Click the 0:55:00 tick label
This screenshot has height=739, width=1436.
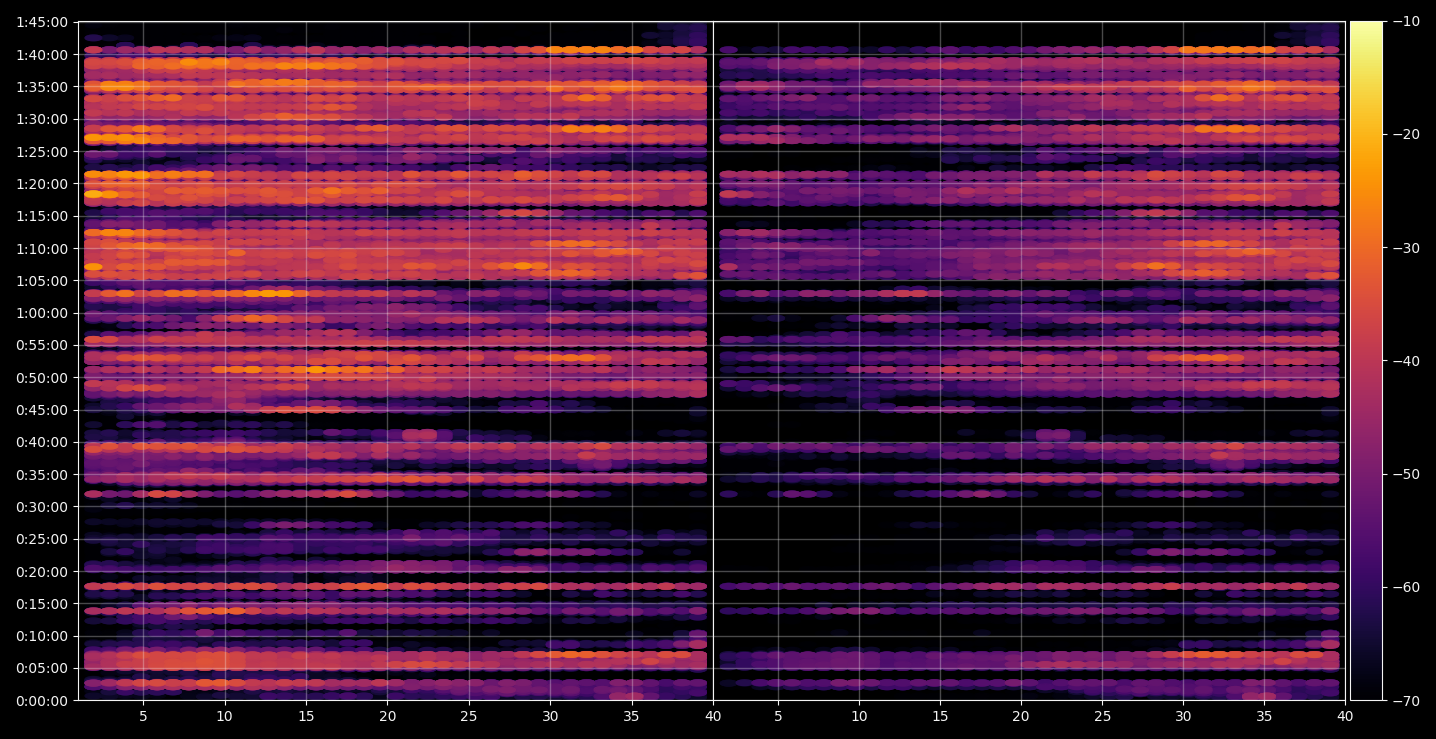(42, 345)
